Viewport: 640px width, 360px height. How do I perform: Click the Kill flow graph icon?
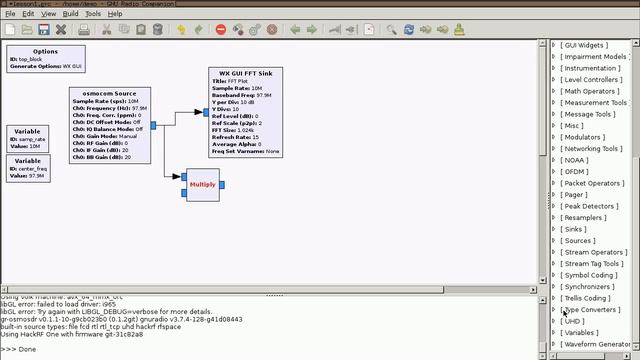click(272, 29)
